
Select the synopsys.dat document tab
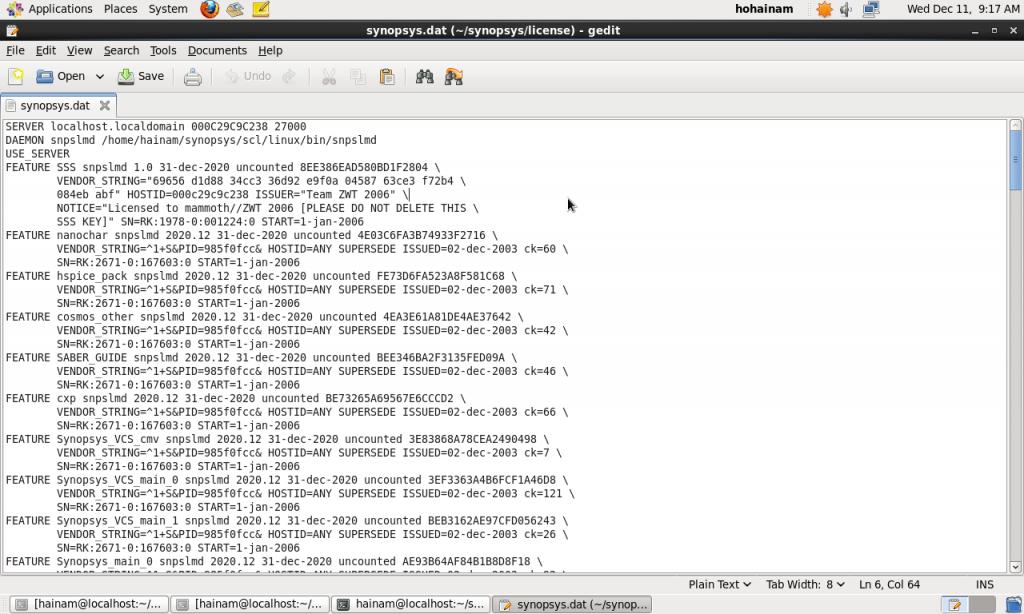(x=55, y=106)
